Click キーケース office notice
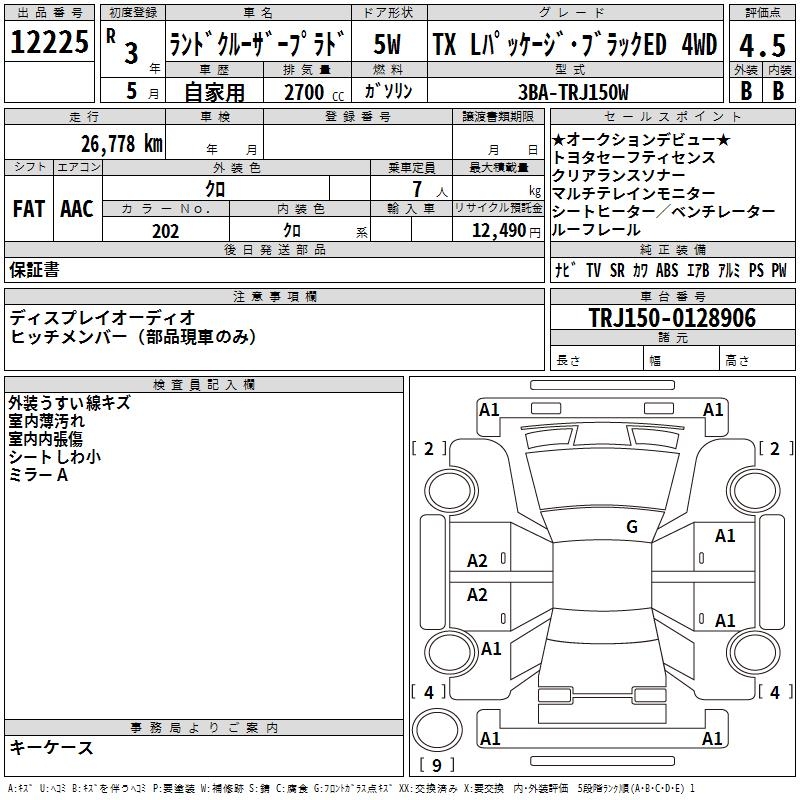This screenshot has height=800, width=800. (x=52, y=747)
